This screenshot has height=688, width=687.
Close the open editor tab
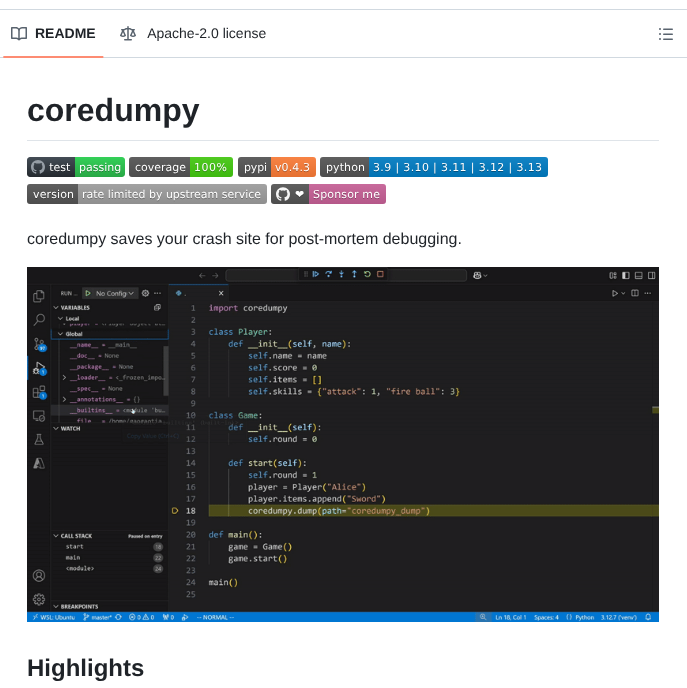tap(221, 293)
